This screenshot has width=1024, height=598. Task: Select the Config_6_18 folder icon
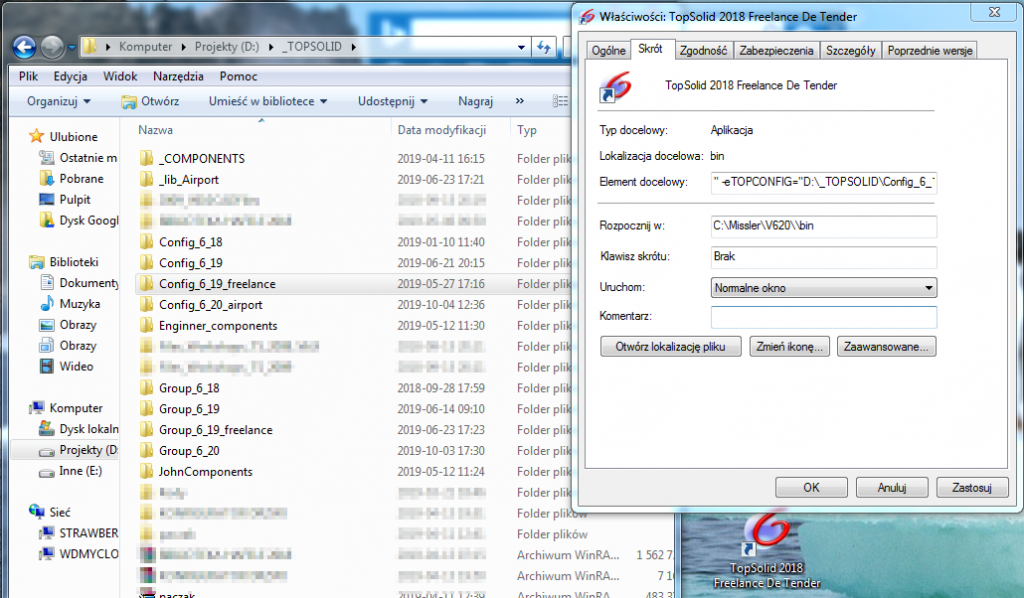146,242
